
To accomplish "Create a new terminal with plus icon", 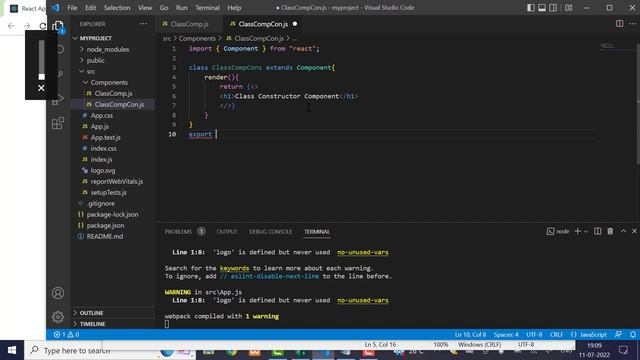I will [578, 231].
